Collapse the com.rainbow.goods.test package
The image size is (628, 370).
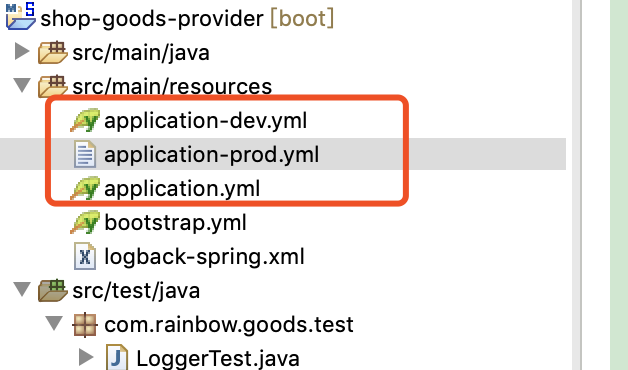pyautogui.click(x=54, y=324)
